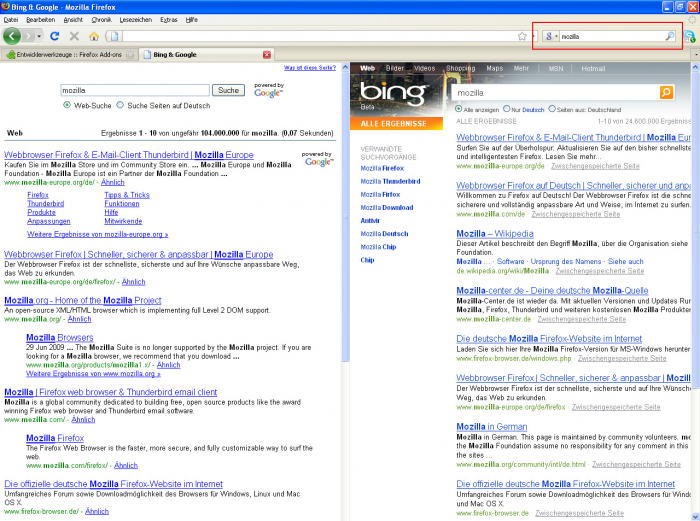Select Alle anzeigen radio in Bing
The width and height of the screenshot is (700, 521).
coord(458,109)
